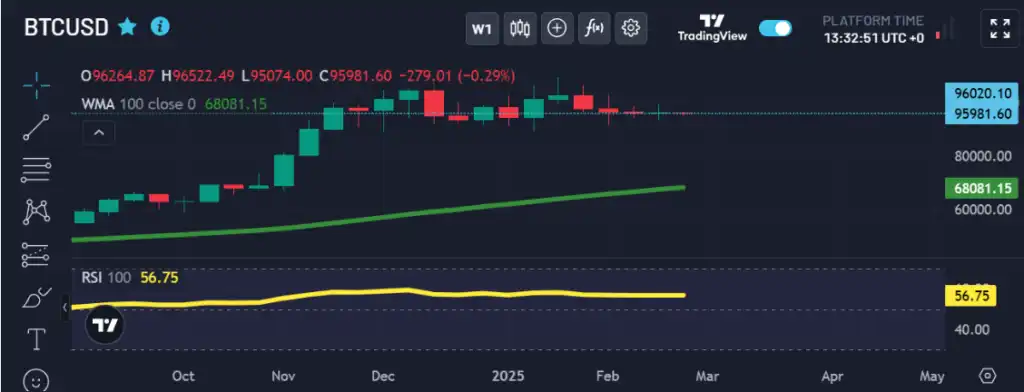Click the BTCUSD symbol name
The image size is (1024, 392).
[x=66, y=27]
